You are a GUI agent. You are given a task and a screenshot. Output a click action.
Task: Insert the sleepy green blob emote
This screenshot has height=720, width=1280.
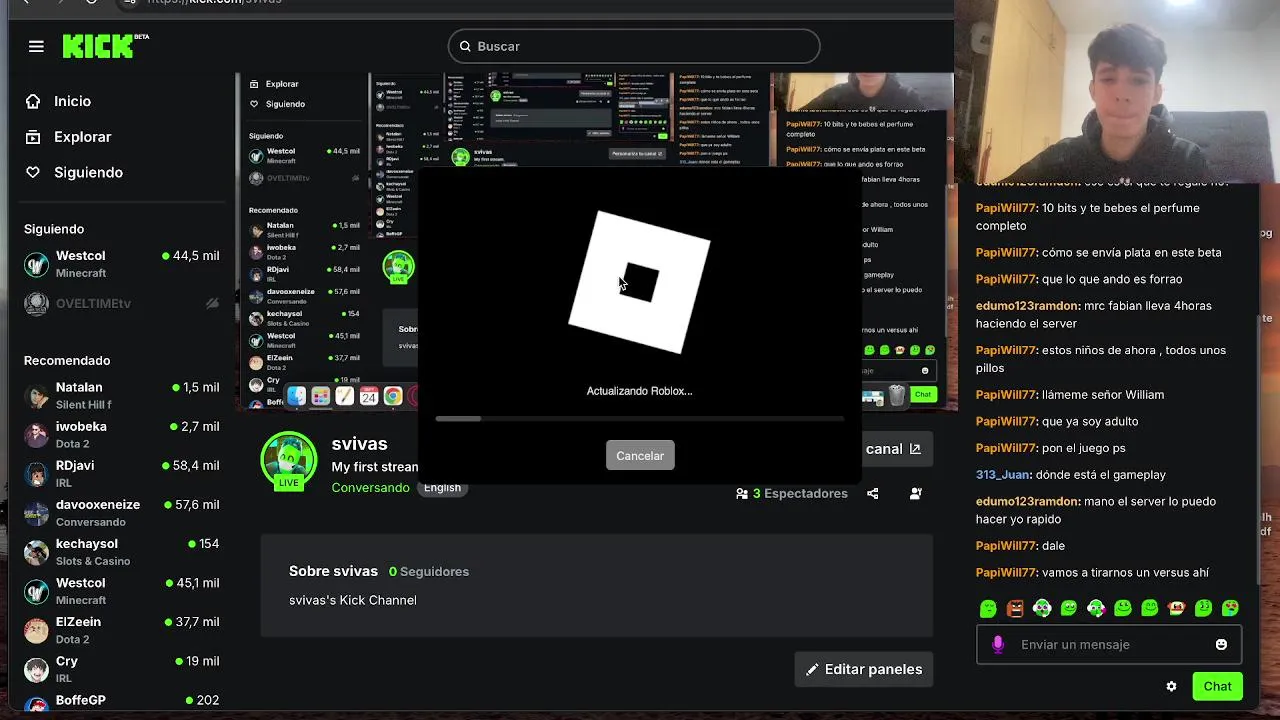(988, 608)
